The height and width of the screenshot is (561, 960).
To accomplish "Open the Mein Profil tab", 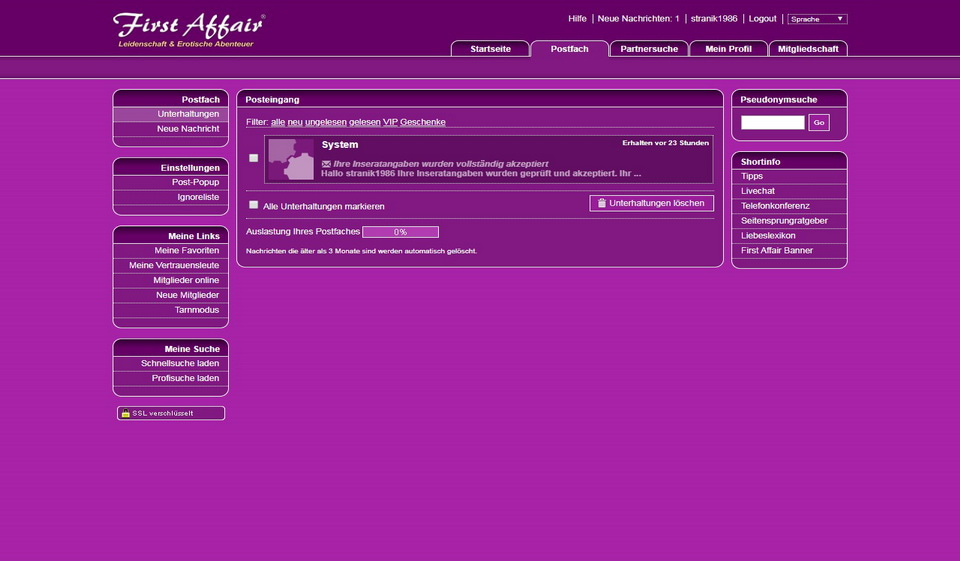I will click(x=728, y=49).
